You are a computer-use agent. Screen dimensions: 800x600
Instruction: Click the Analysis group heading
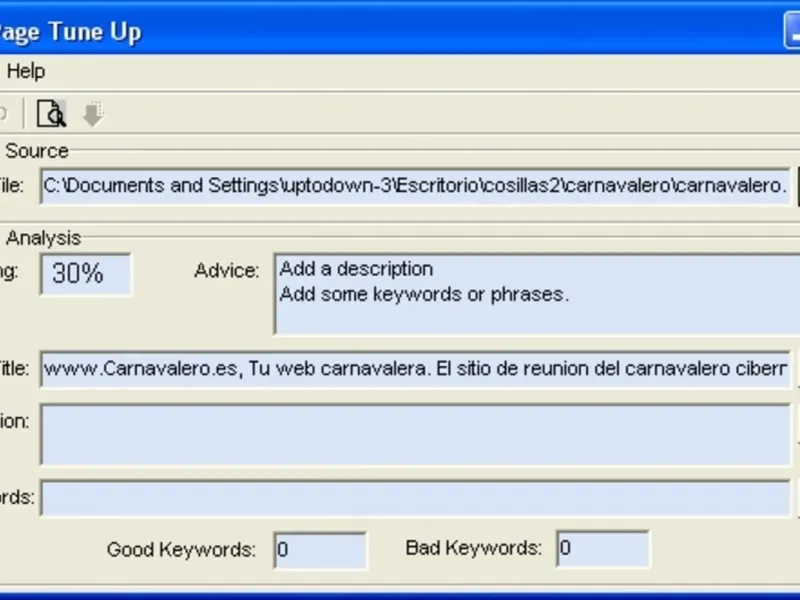pos(43,238)
